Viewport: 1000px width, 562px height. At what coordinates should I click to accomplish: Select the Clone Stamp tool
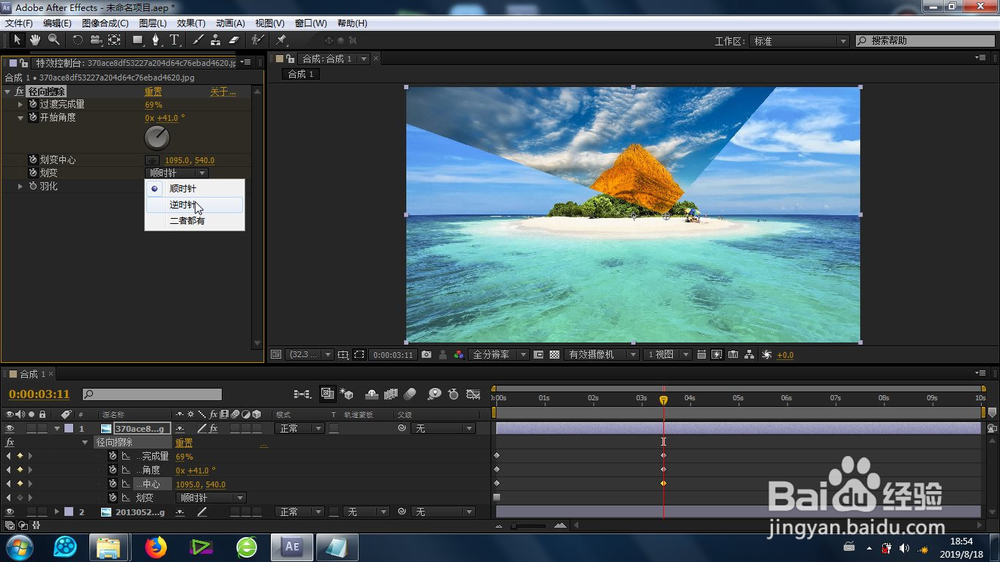(215, 40)
